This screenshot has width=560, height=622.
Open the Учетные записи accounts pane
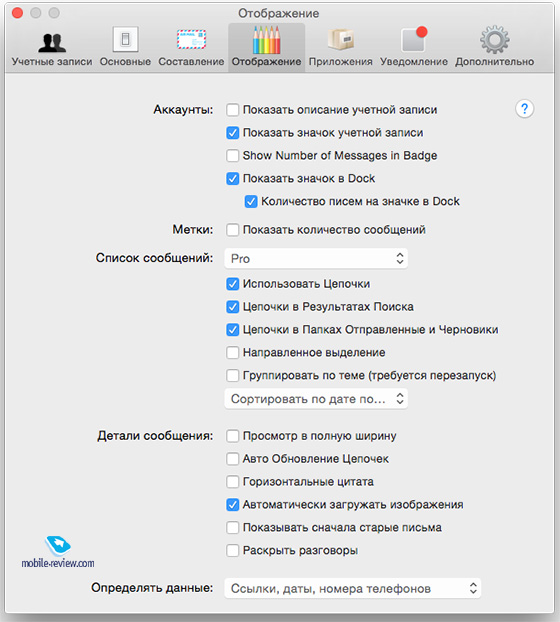(x=52, y=47)
